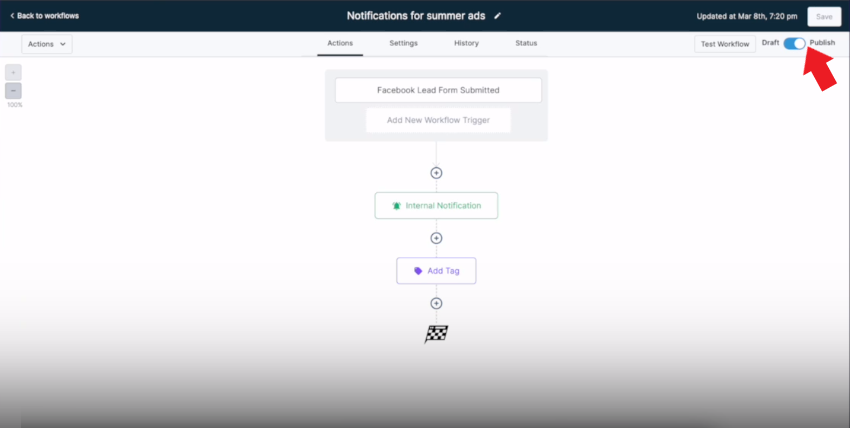Click the pencil icon to rename workflow
850x428 pixels.
coord(498,16)
